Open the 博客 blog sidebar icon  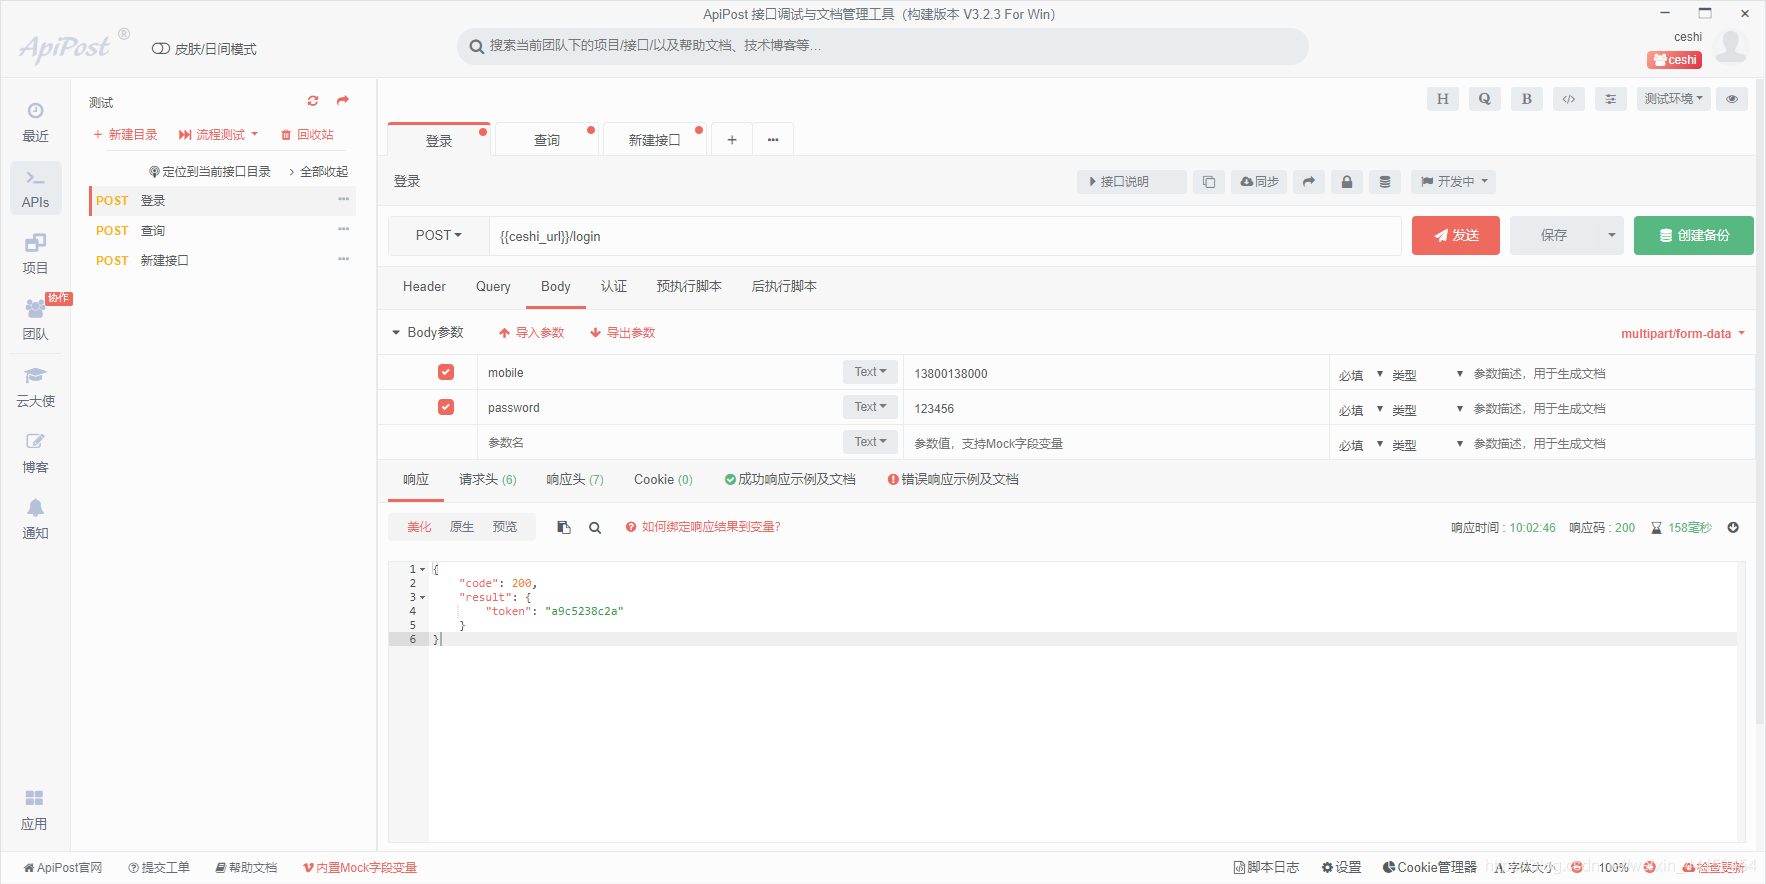pos(35,453)
